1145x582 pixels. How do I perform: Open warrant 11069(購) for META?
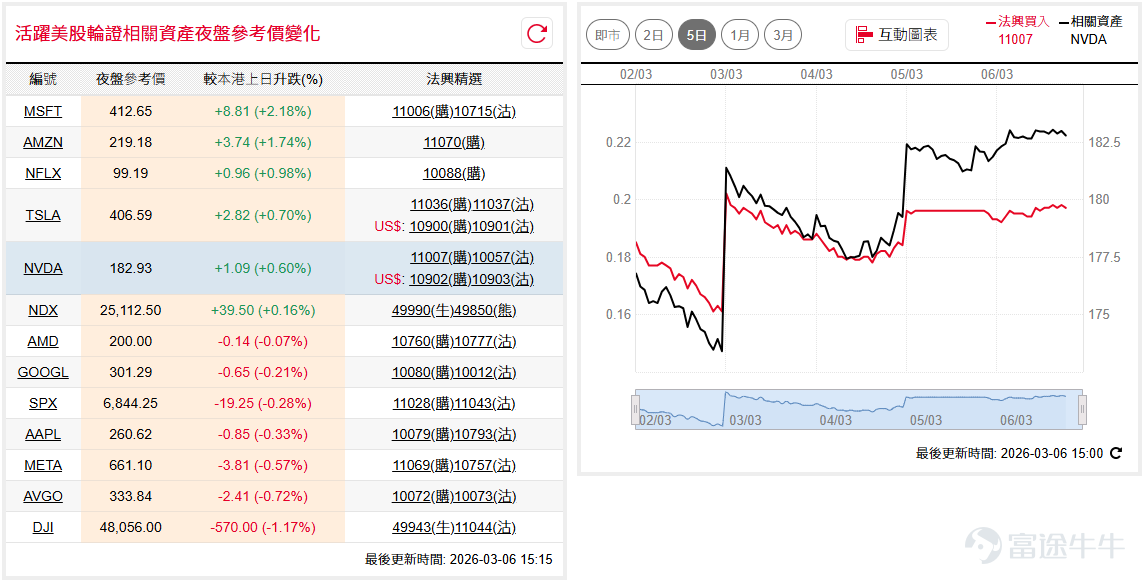point(424,465)
